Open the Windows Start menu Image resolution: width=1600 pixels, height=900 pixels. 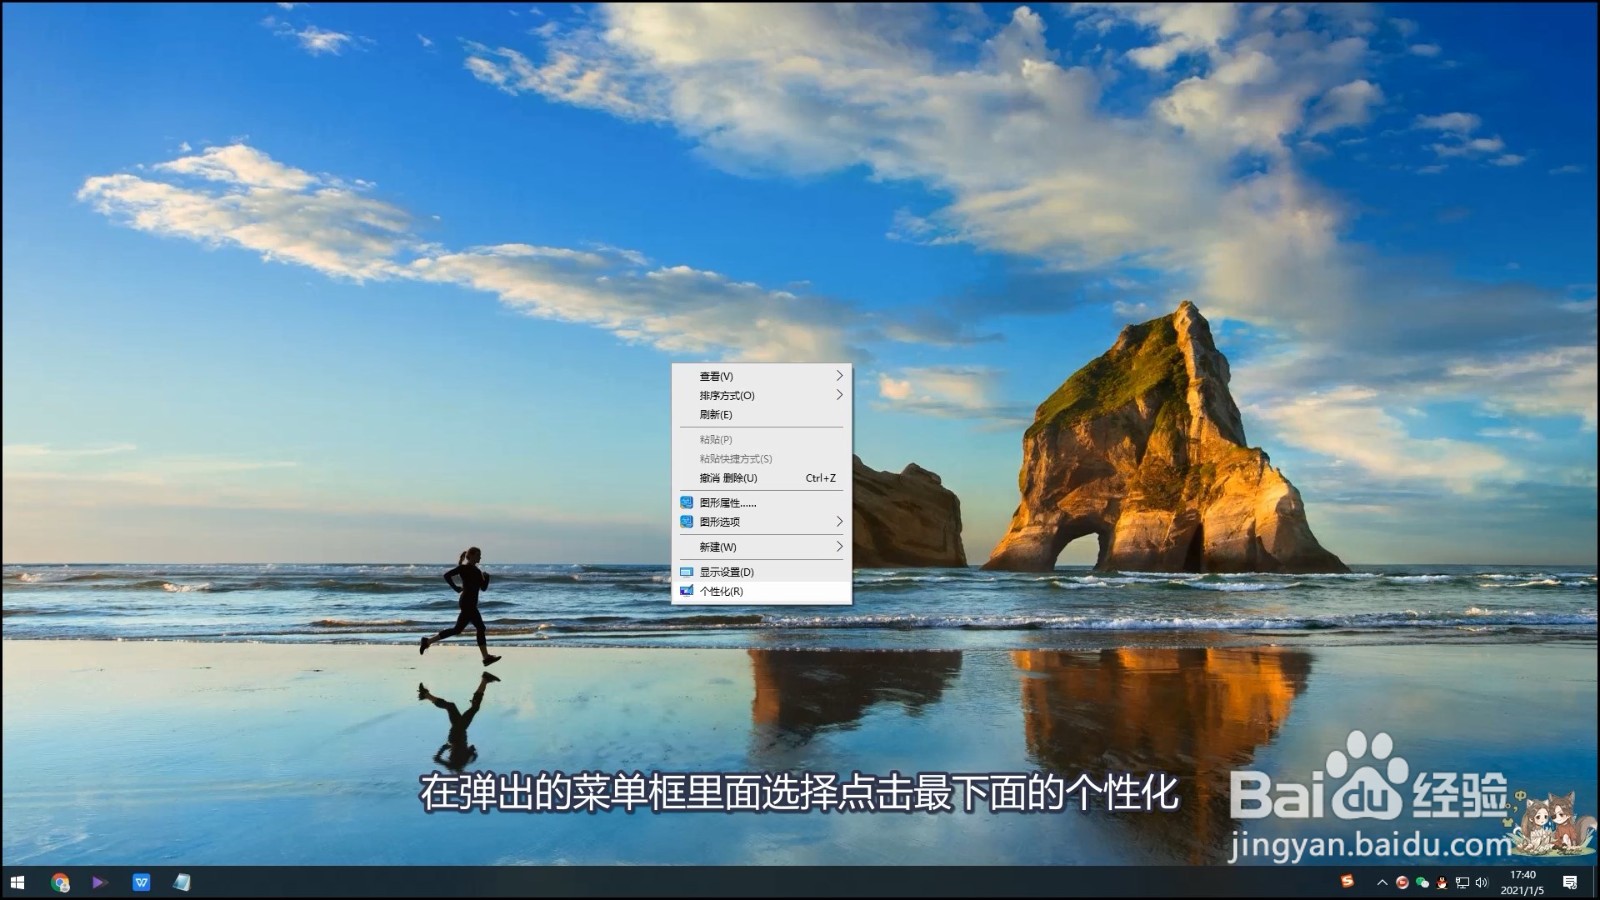(18, 882)
